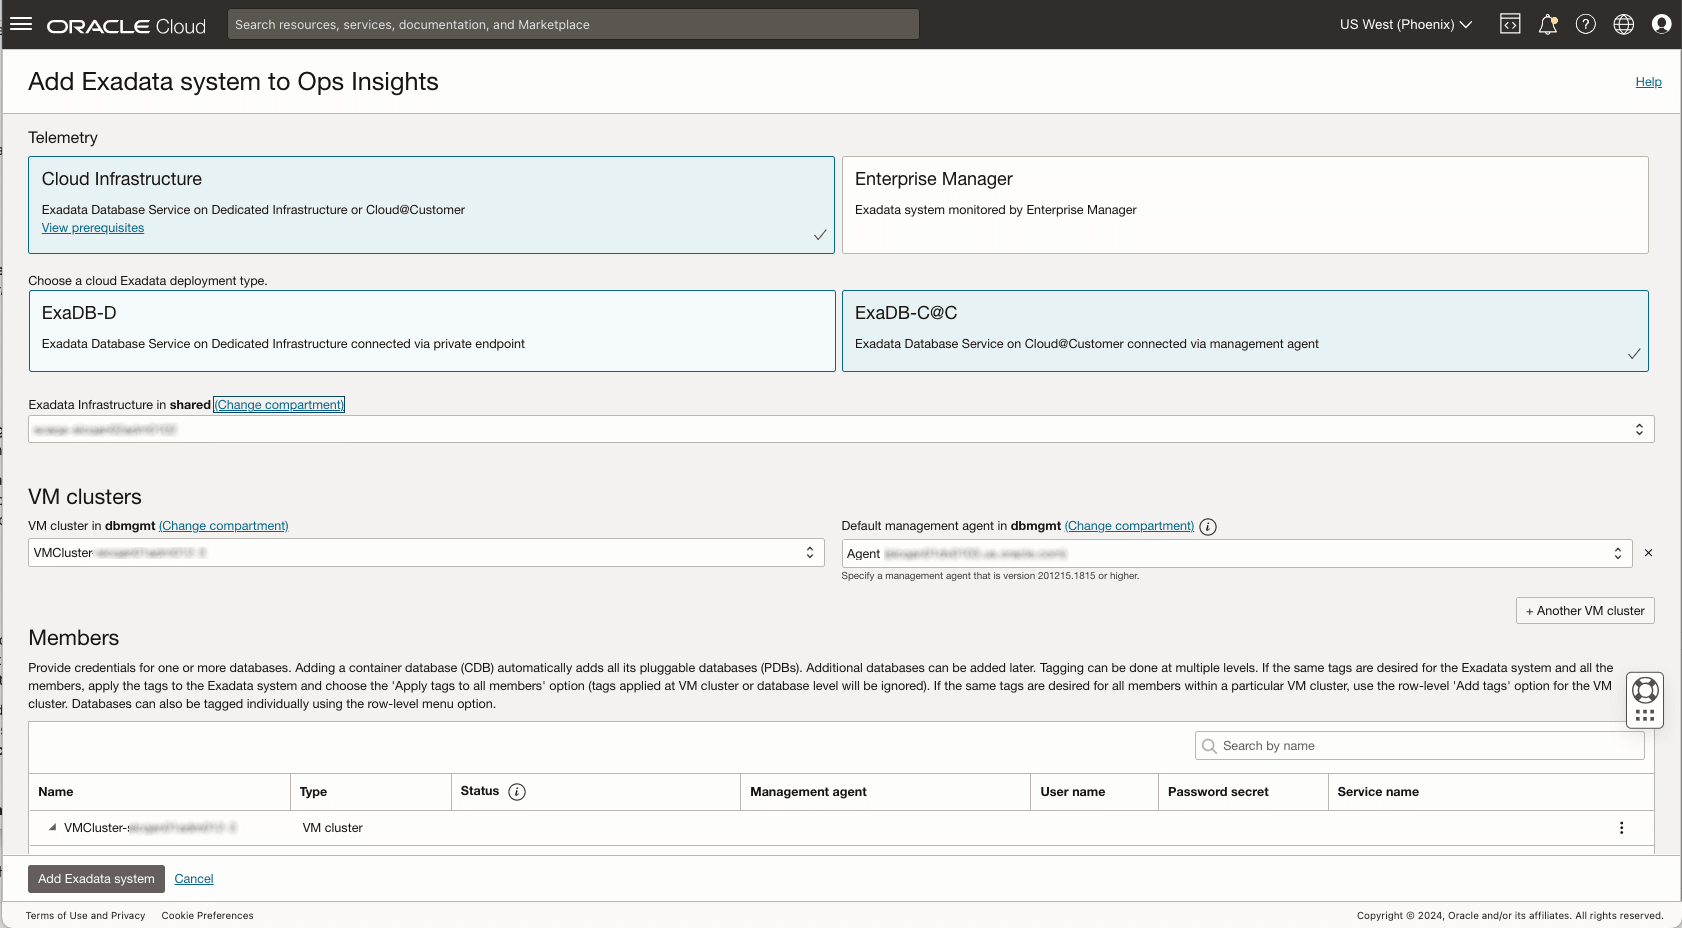Open the VM cluster selection dropdown
Screen dimensions: 1682x928
(x=426, y=553)
